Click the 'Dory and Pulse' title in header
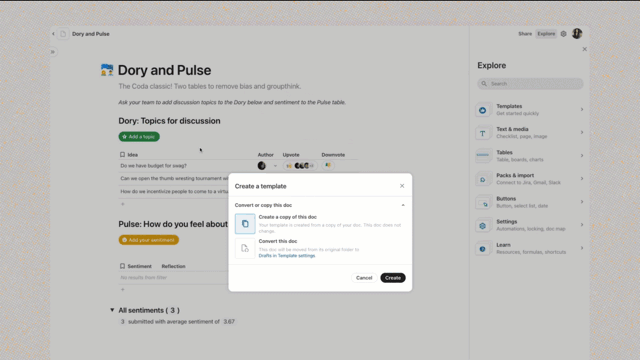The height and width of the screenshot is (360, 640). 91,34
